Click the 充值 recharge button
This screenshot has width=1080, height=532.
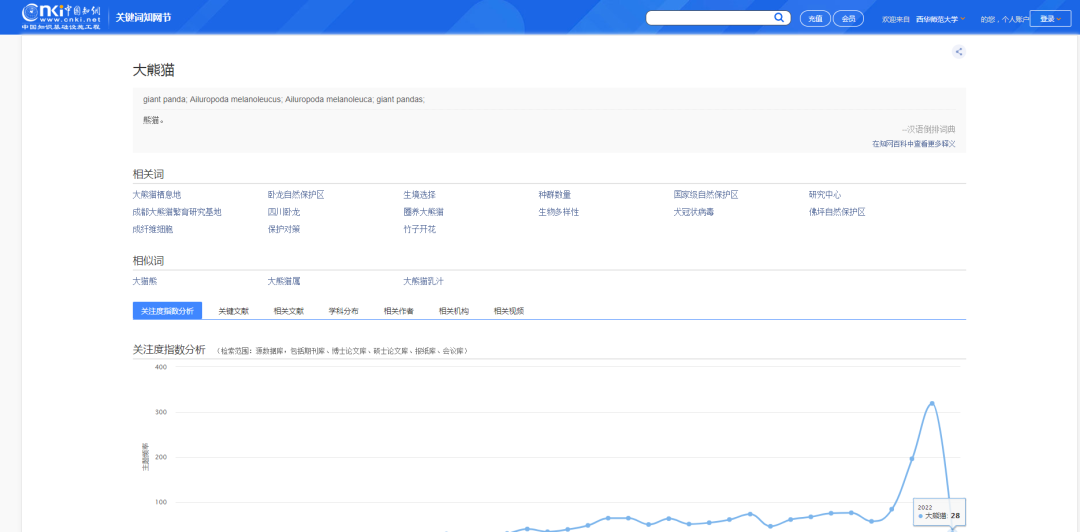click(x=815, y=19)
